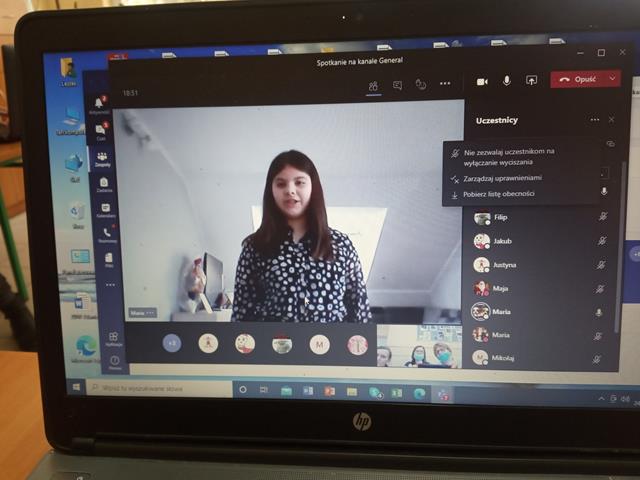
Task: Click the +3 additional participants avatar
Action: [x=173, y=343]
